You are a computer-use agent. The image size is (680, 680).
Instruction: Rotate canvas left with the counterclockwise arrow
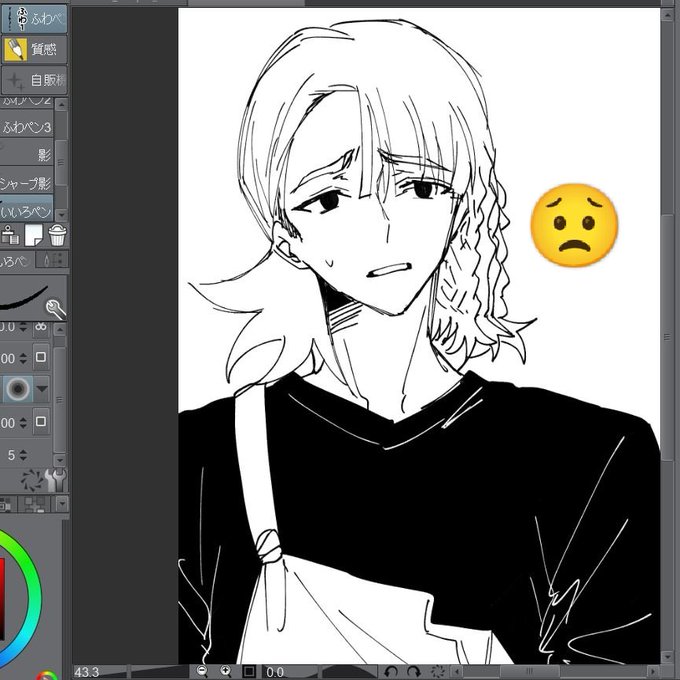[x=391, y=671]
